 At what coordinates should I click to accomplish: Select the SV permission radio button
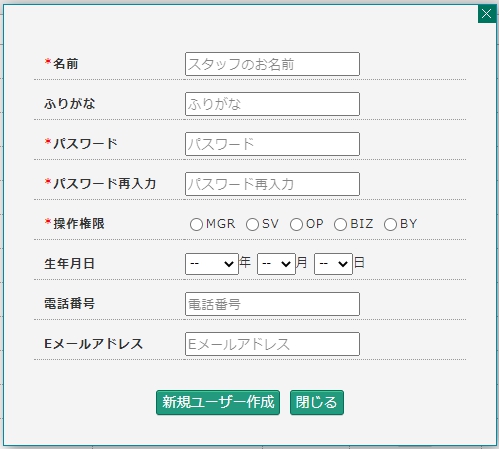pyautogui.click(x=252, y=224)
